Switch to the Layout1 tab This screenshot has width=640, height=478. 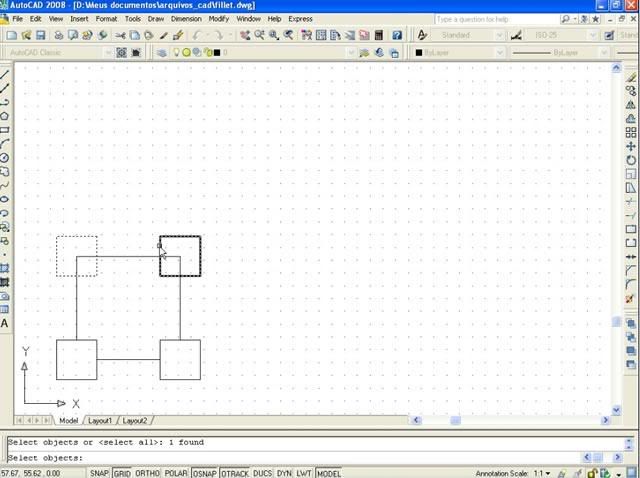[100, 421]
